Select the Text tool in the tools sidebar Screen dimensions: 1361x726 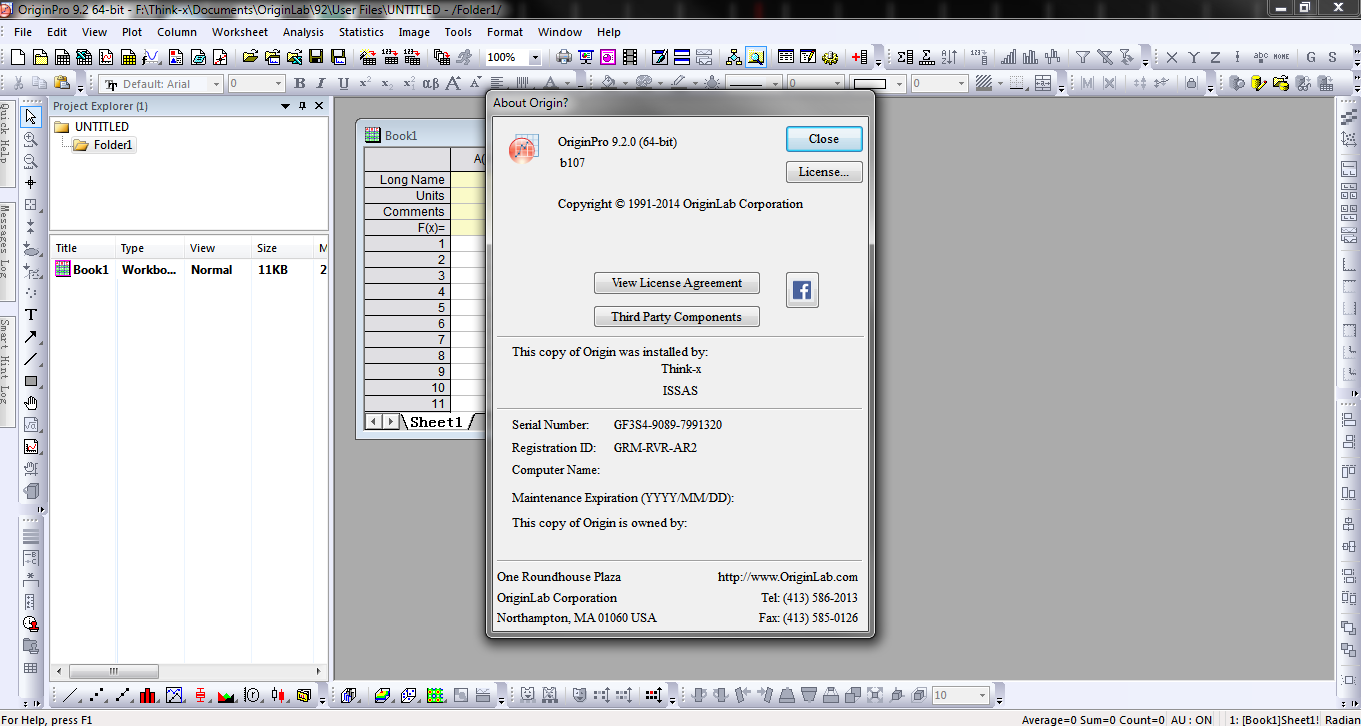tap(31, 315)
